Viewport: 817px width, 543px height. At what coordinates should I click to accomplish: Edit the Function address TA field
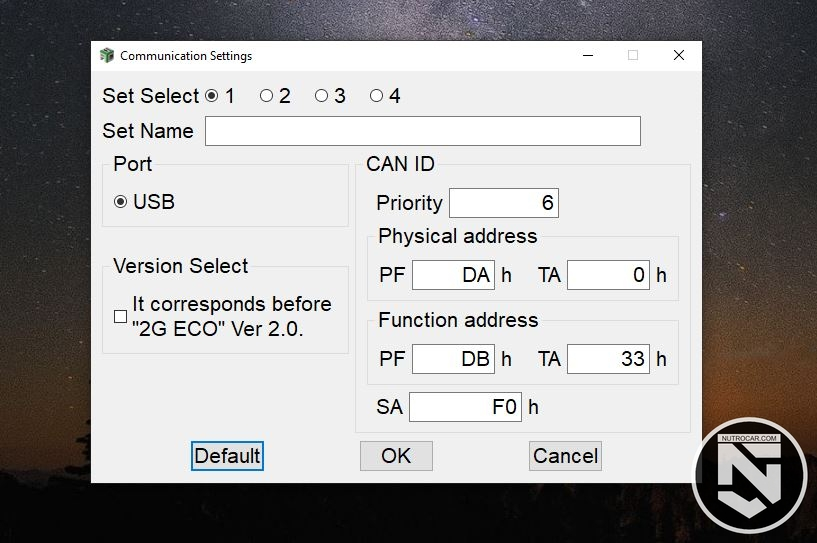point(608,359)
